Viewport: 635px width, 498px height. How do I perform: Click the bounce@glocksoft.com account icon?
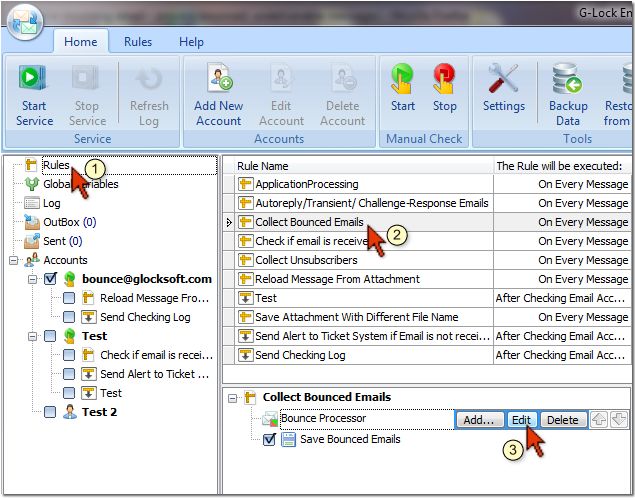tap(70, 279)
